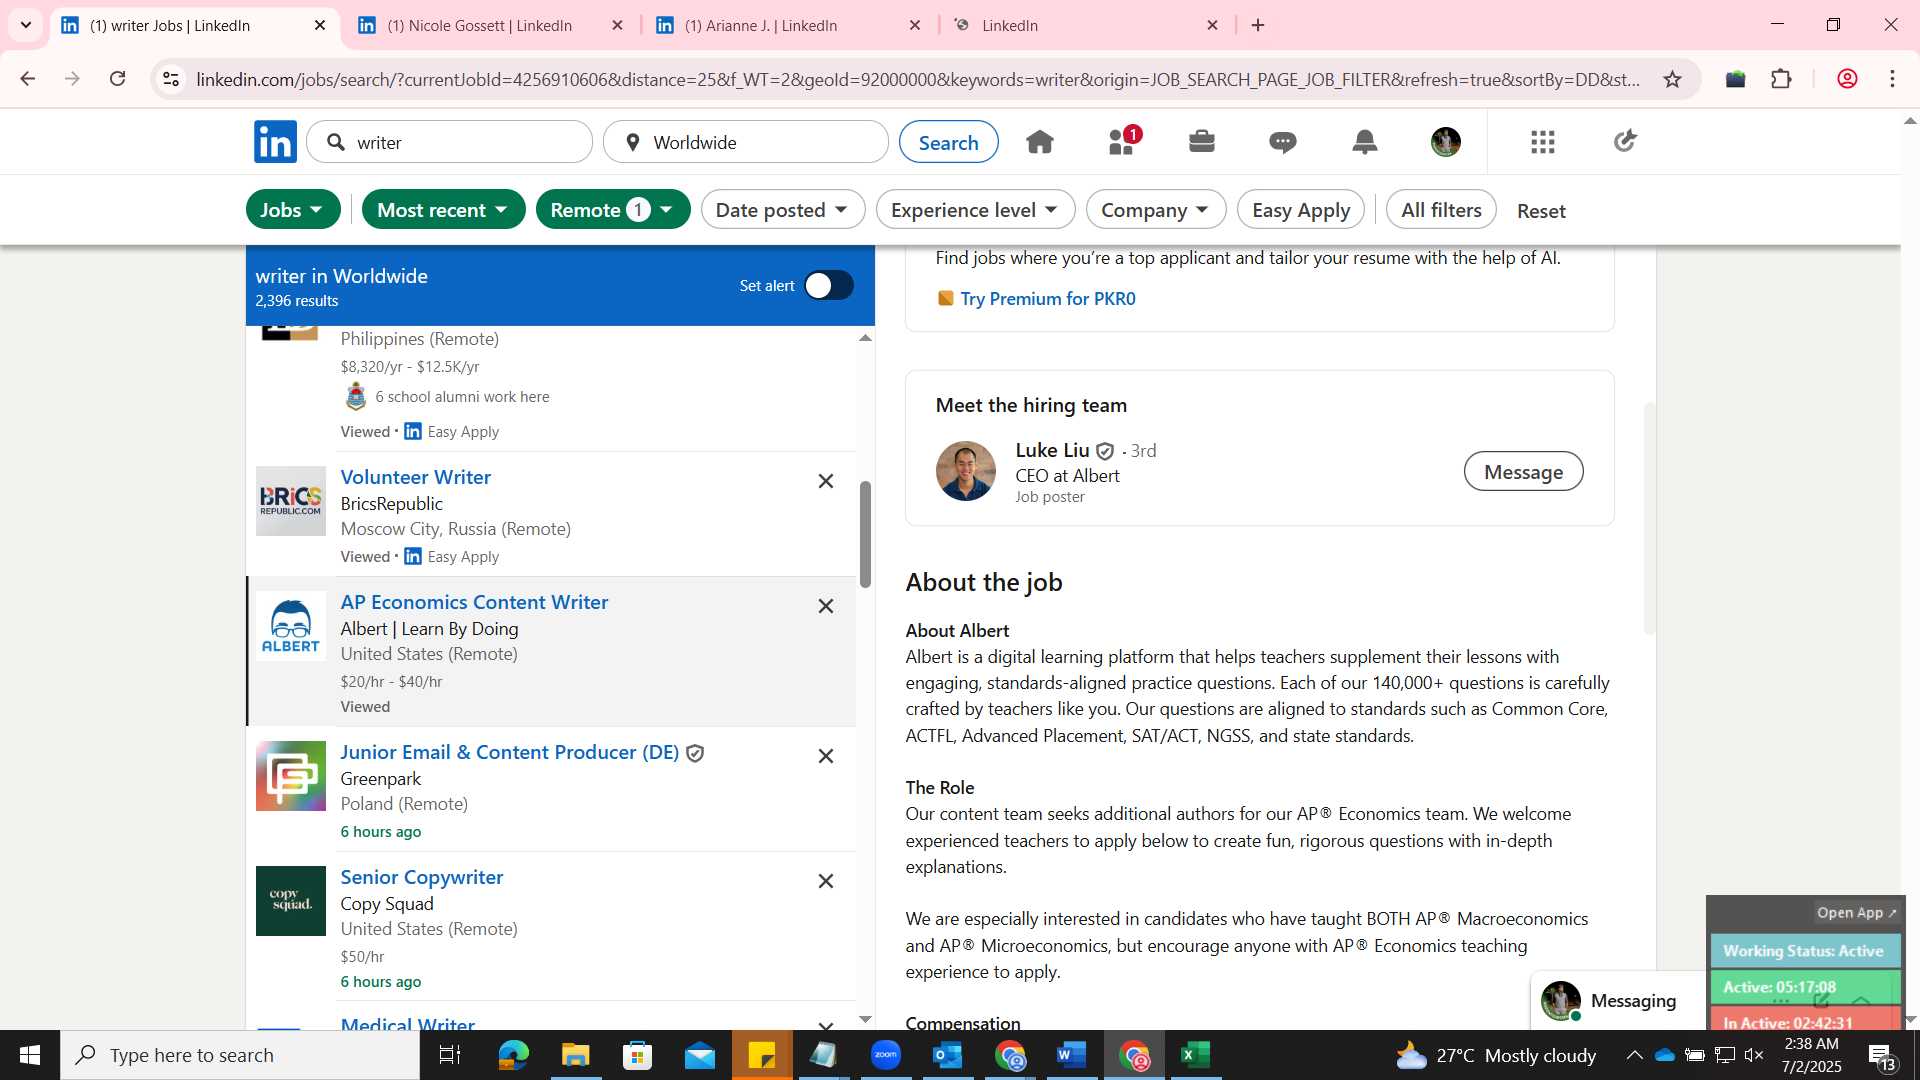Toggle the Set alert switch
1920x1080 pixels.
[829, 286]
